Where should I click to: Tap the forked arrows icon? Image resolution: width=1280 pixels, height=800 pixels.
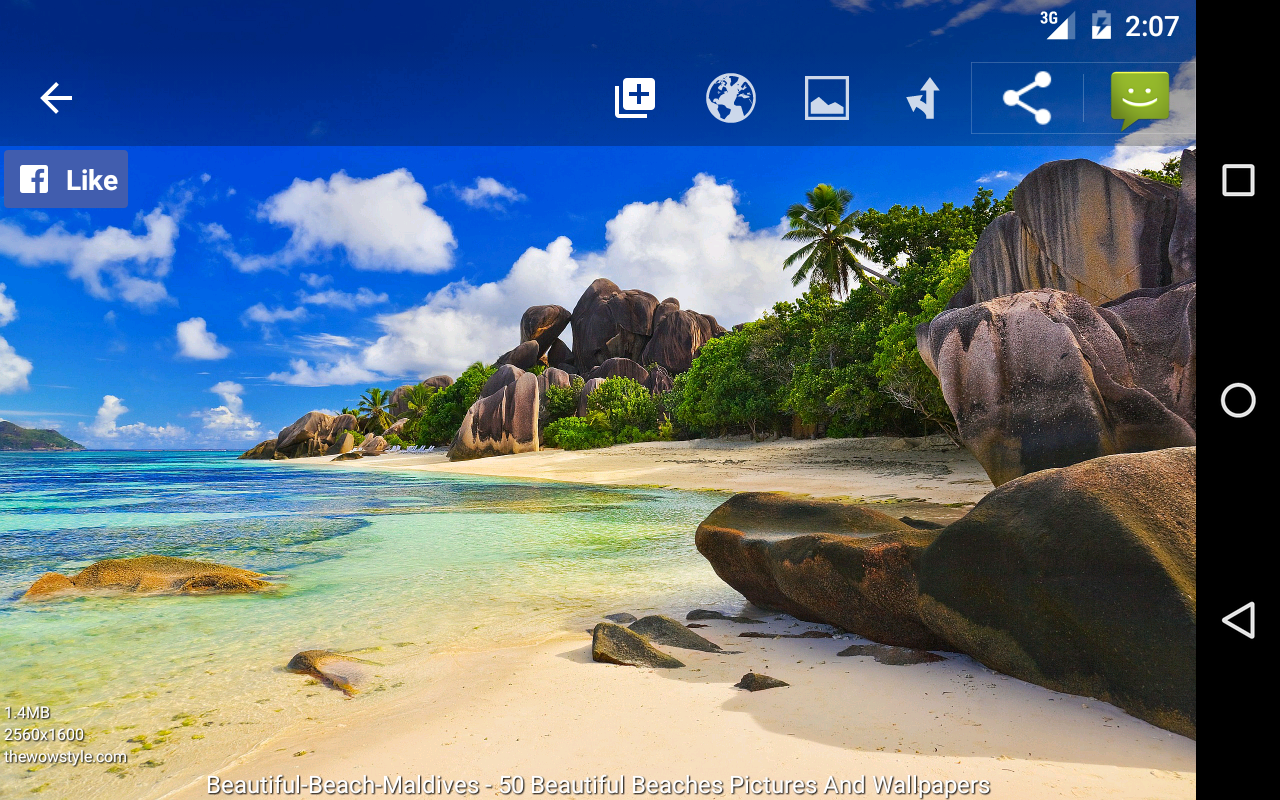(x=923, y=98)
